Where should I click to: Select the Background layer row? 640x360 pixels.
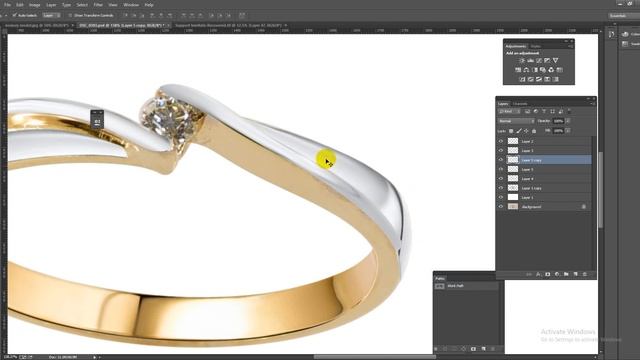click(544, 207)
